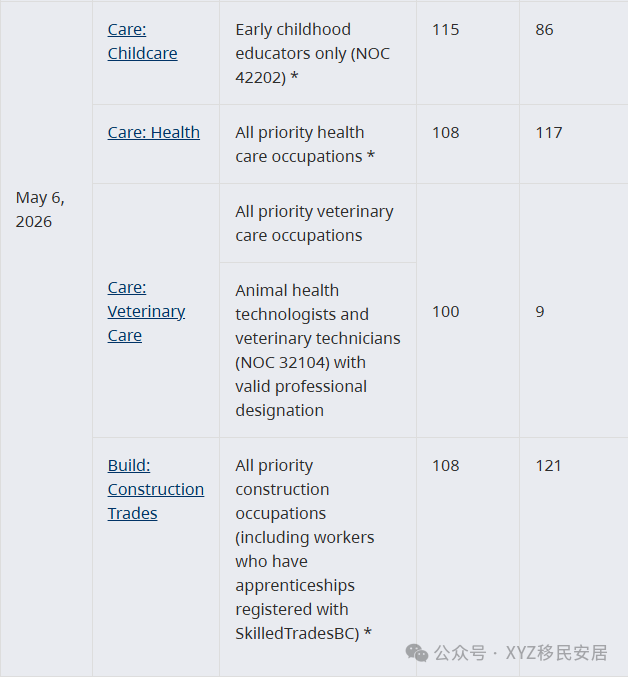Select the value 86 in Childcare row
Screen dimensions: 628x678
(544, 30)
